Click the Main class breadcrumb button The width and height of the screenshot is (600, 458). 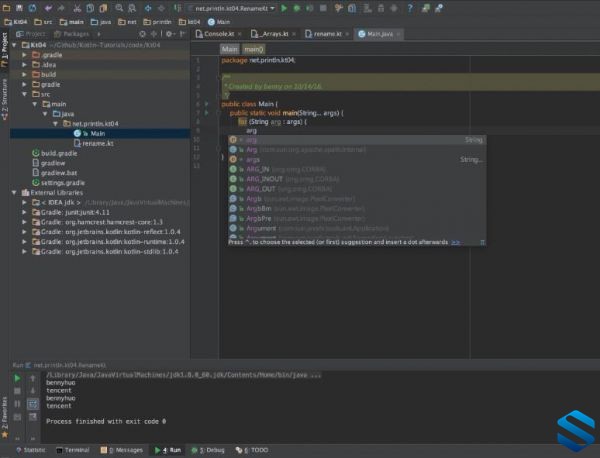230,49
